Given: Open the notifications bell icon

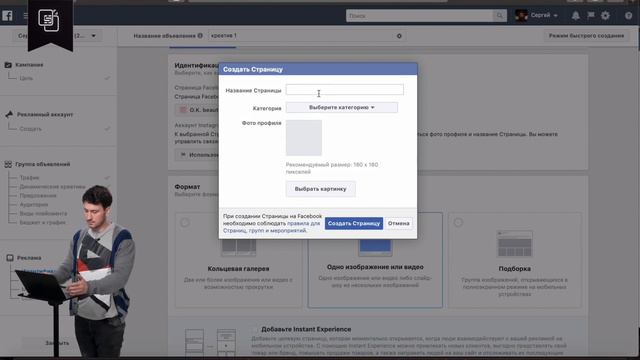Looking at the screenshot, I should (576, 16).
